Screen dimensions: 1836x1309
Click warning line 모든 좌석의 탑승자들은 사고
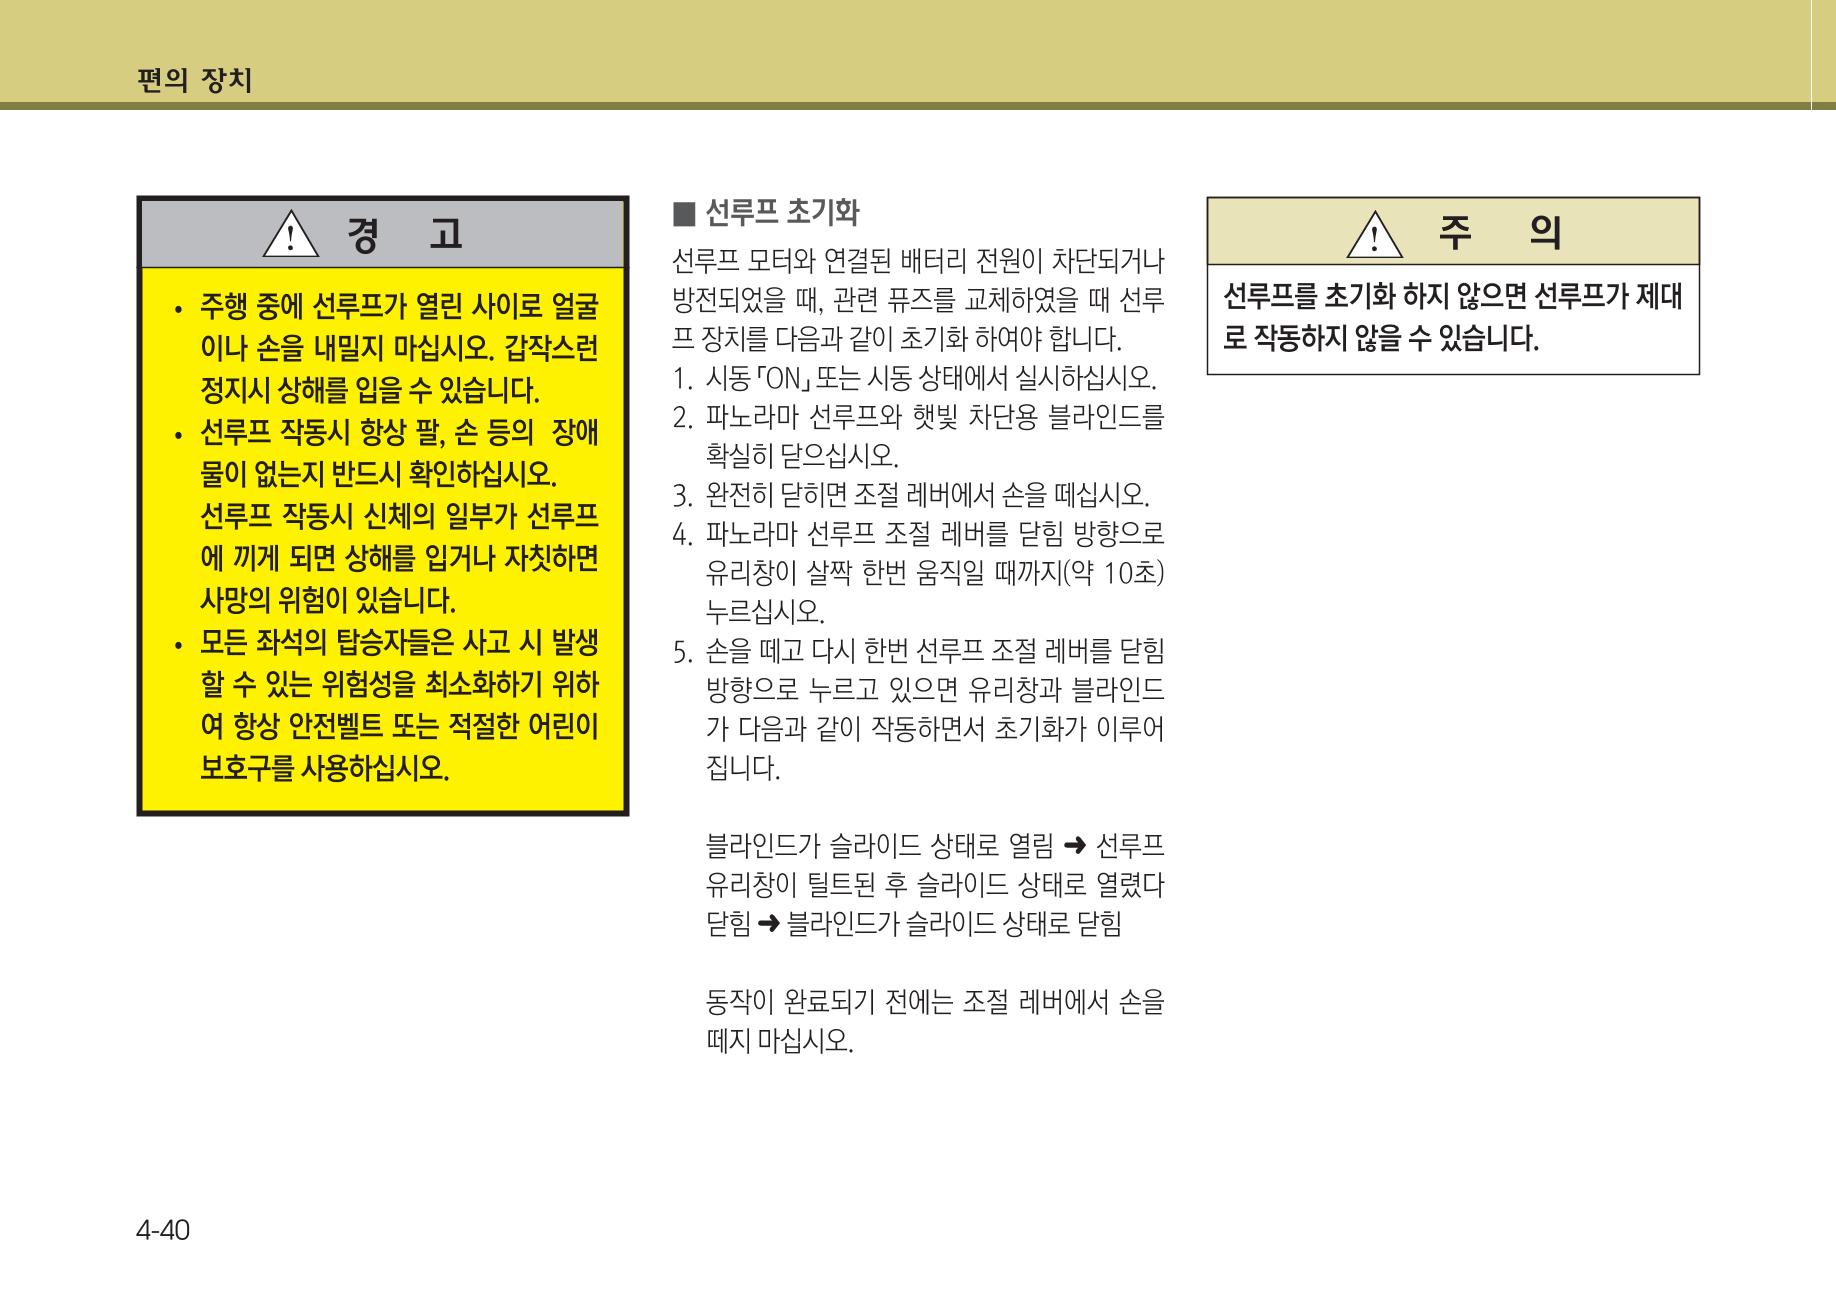tap(399, 642)
